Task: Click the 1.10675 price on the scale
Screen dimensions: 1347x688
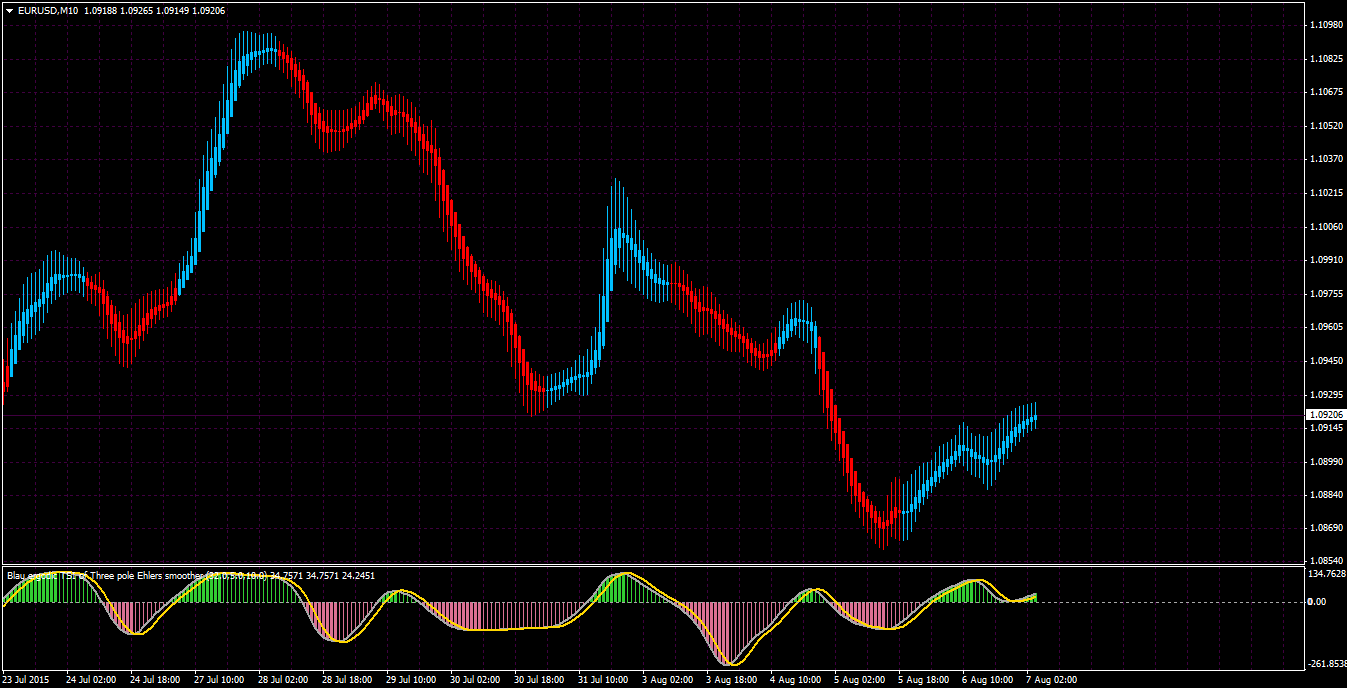Action: [1326, 92]
